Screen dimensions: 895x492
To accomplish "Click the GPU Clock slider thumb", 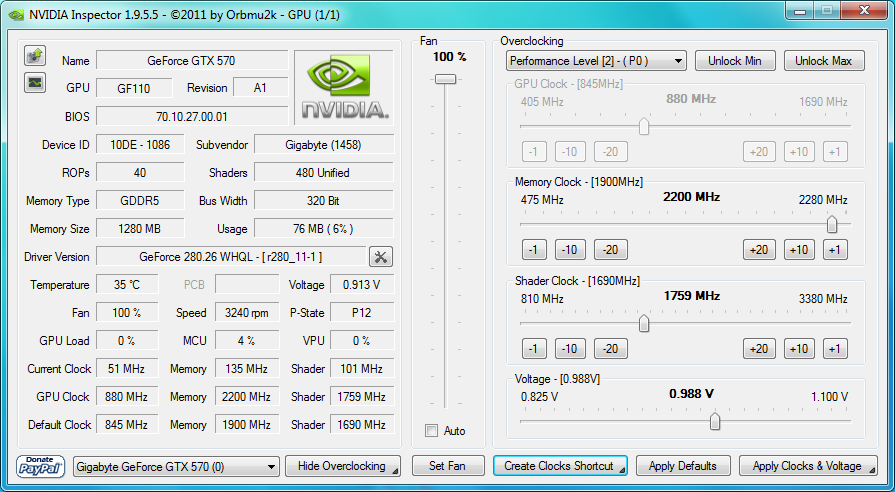I will [644, 126].
